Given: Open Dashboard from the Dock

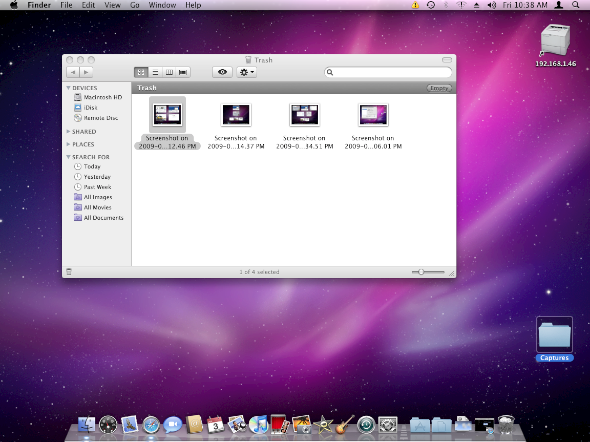Looking at the screenshot, I should pos(108,425).
